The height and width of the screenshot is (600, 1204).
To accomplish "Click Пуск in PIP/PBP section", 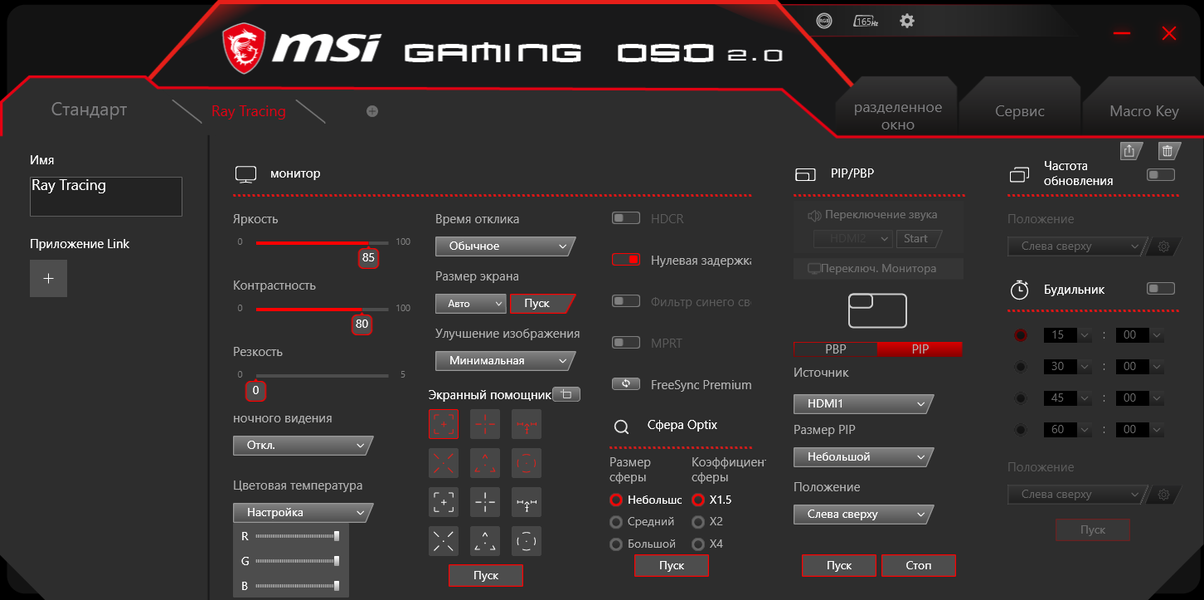I will click(x=839, y=566).
